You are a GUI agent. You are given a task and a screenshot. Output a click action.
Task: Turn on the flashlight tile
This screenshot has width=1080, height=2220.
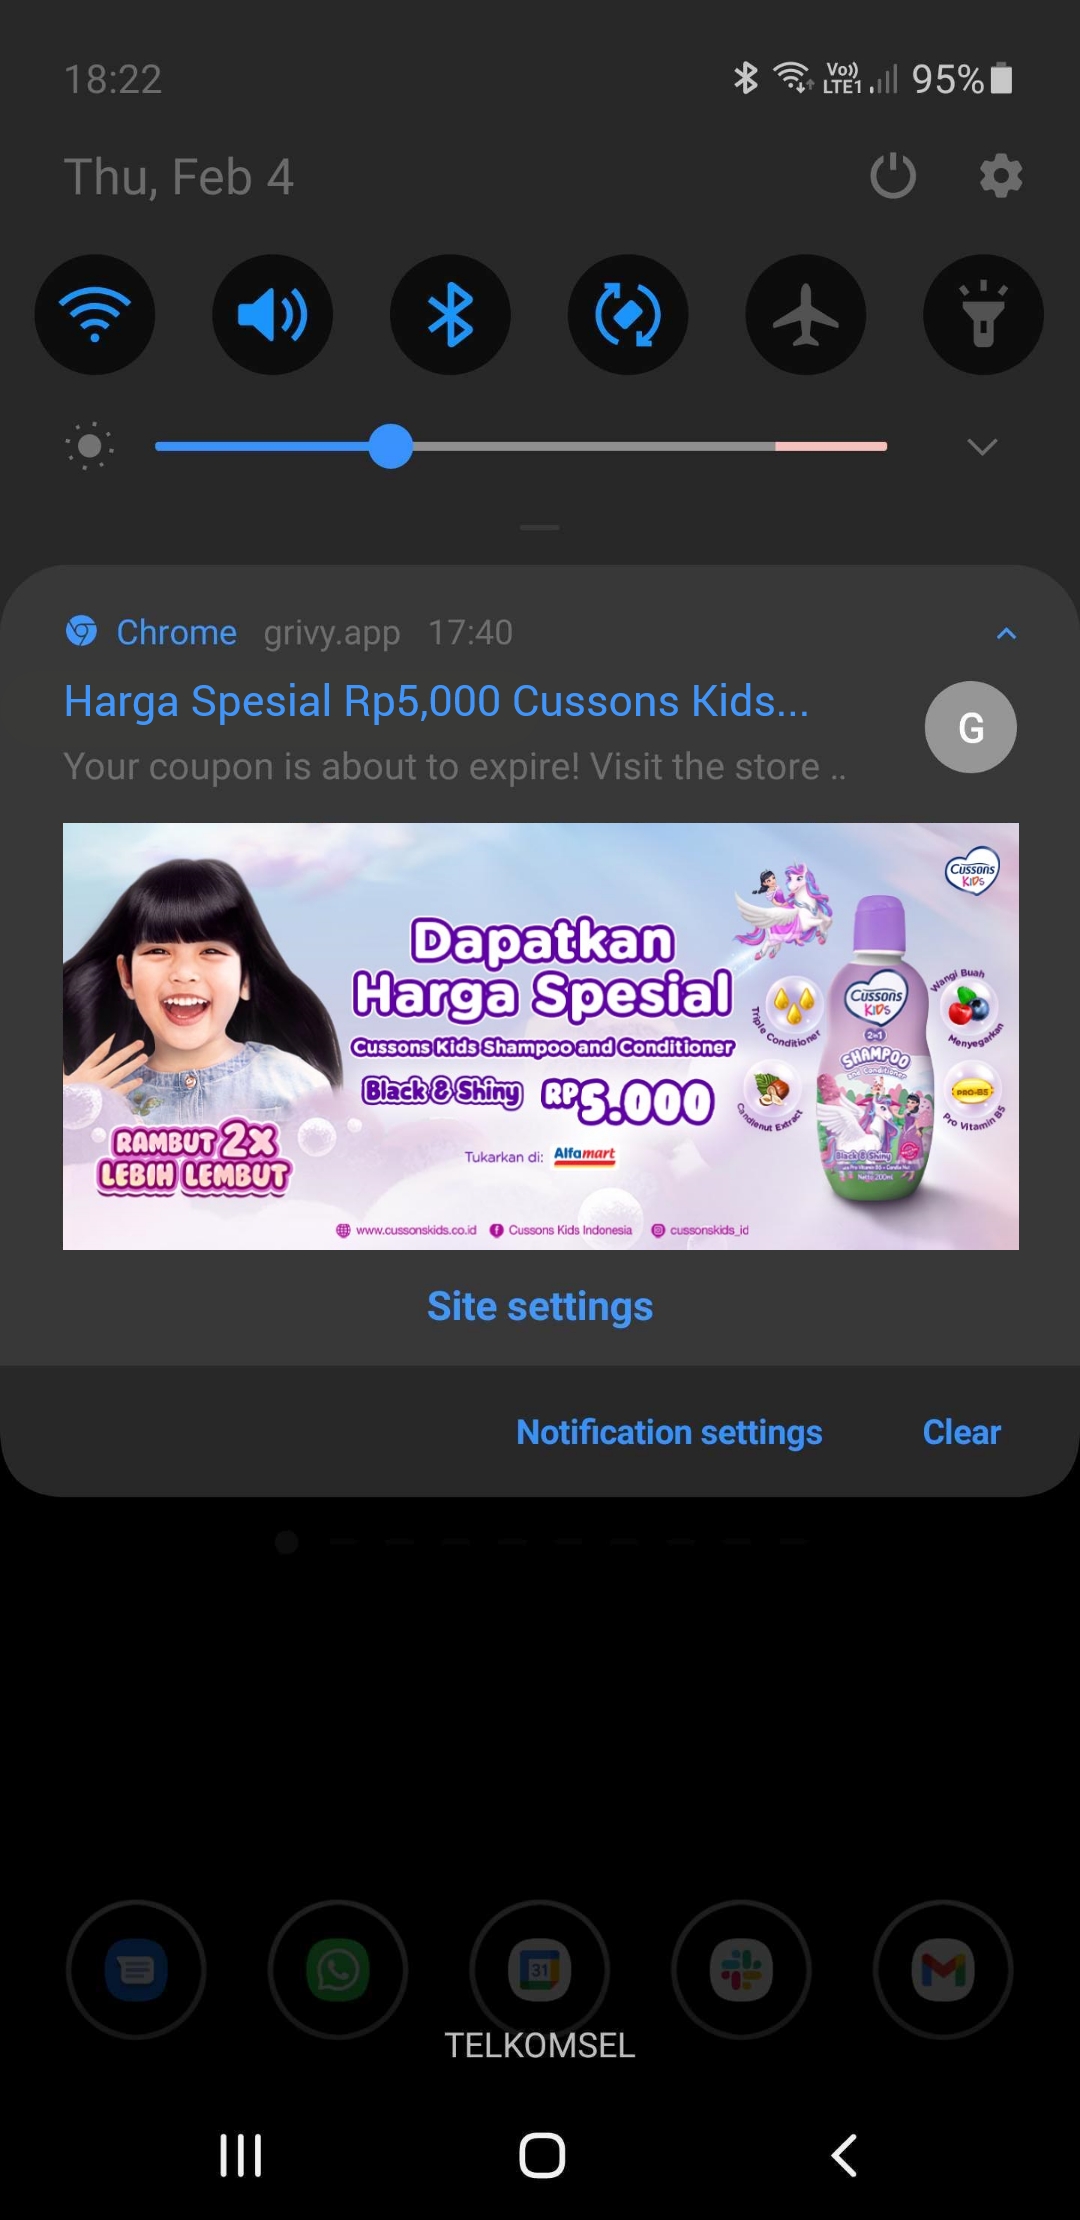(x=983, y=315)
